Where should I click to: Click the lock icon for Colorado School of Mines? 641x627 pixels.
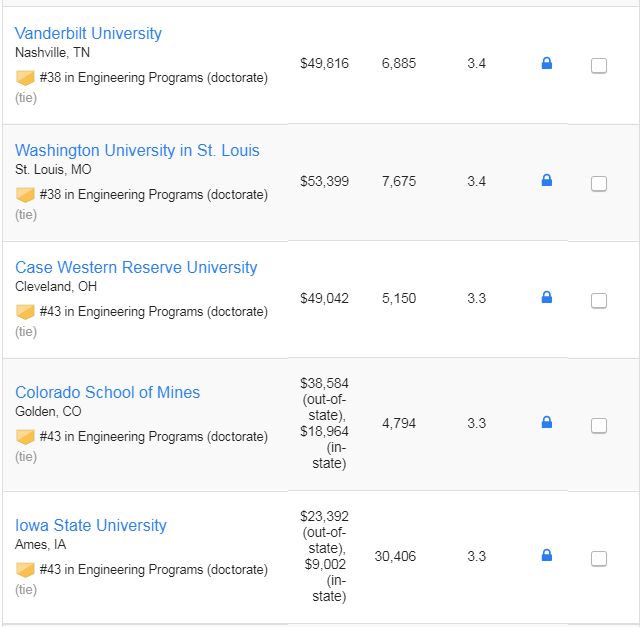(x=547, y=422)
